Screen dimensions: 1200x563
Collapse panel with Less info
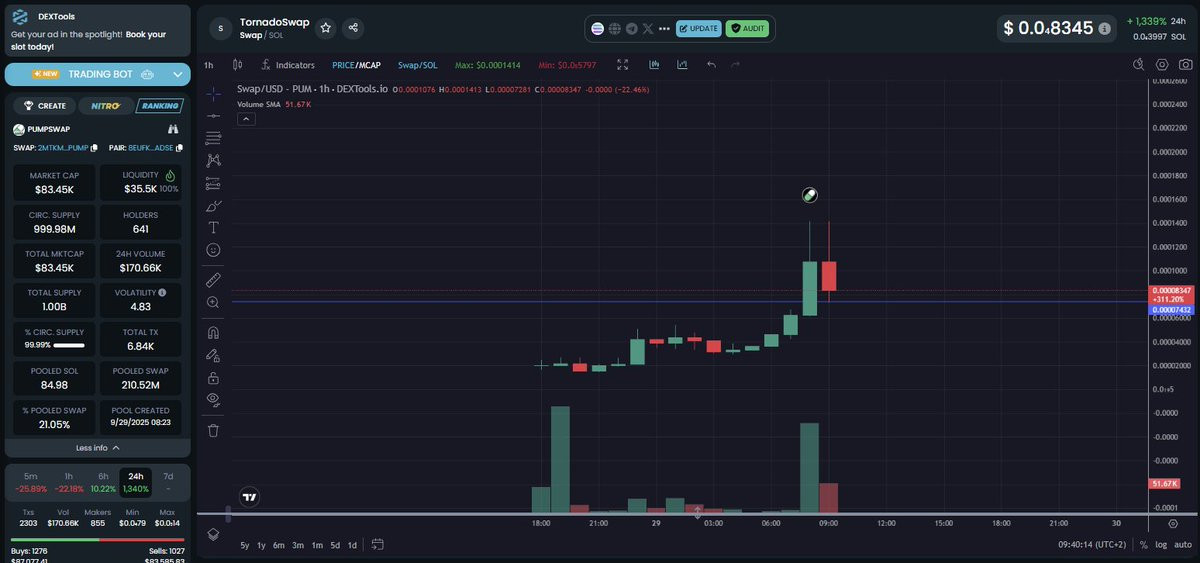coord(97,448)
